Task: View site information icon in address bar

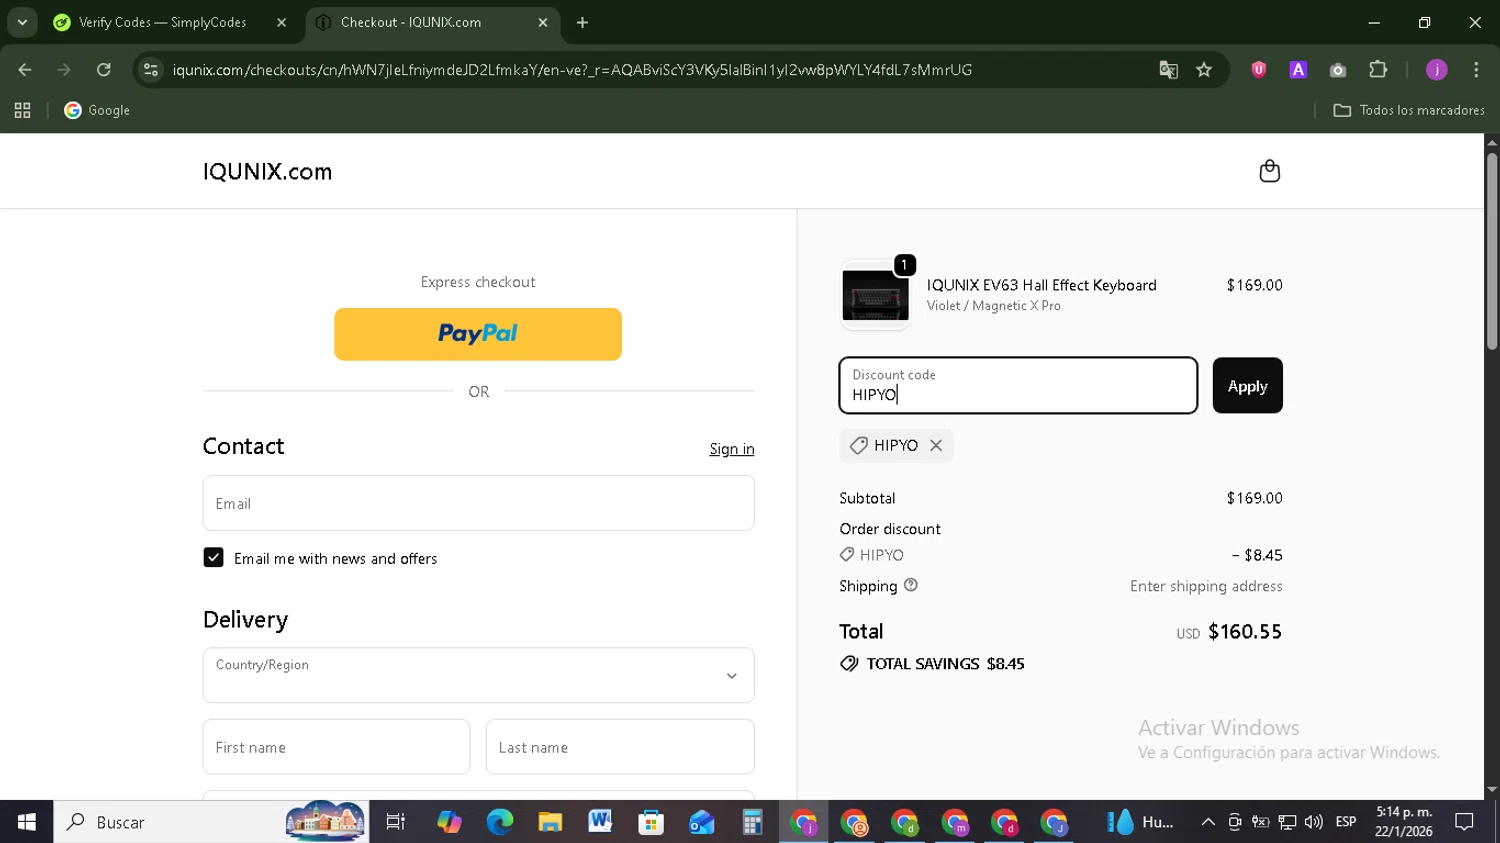Action: (x=151, y=69)
